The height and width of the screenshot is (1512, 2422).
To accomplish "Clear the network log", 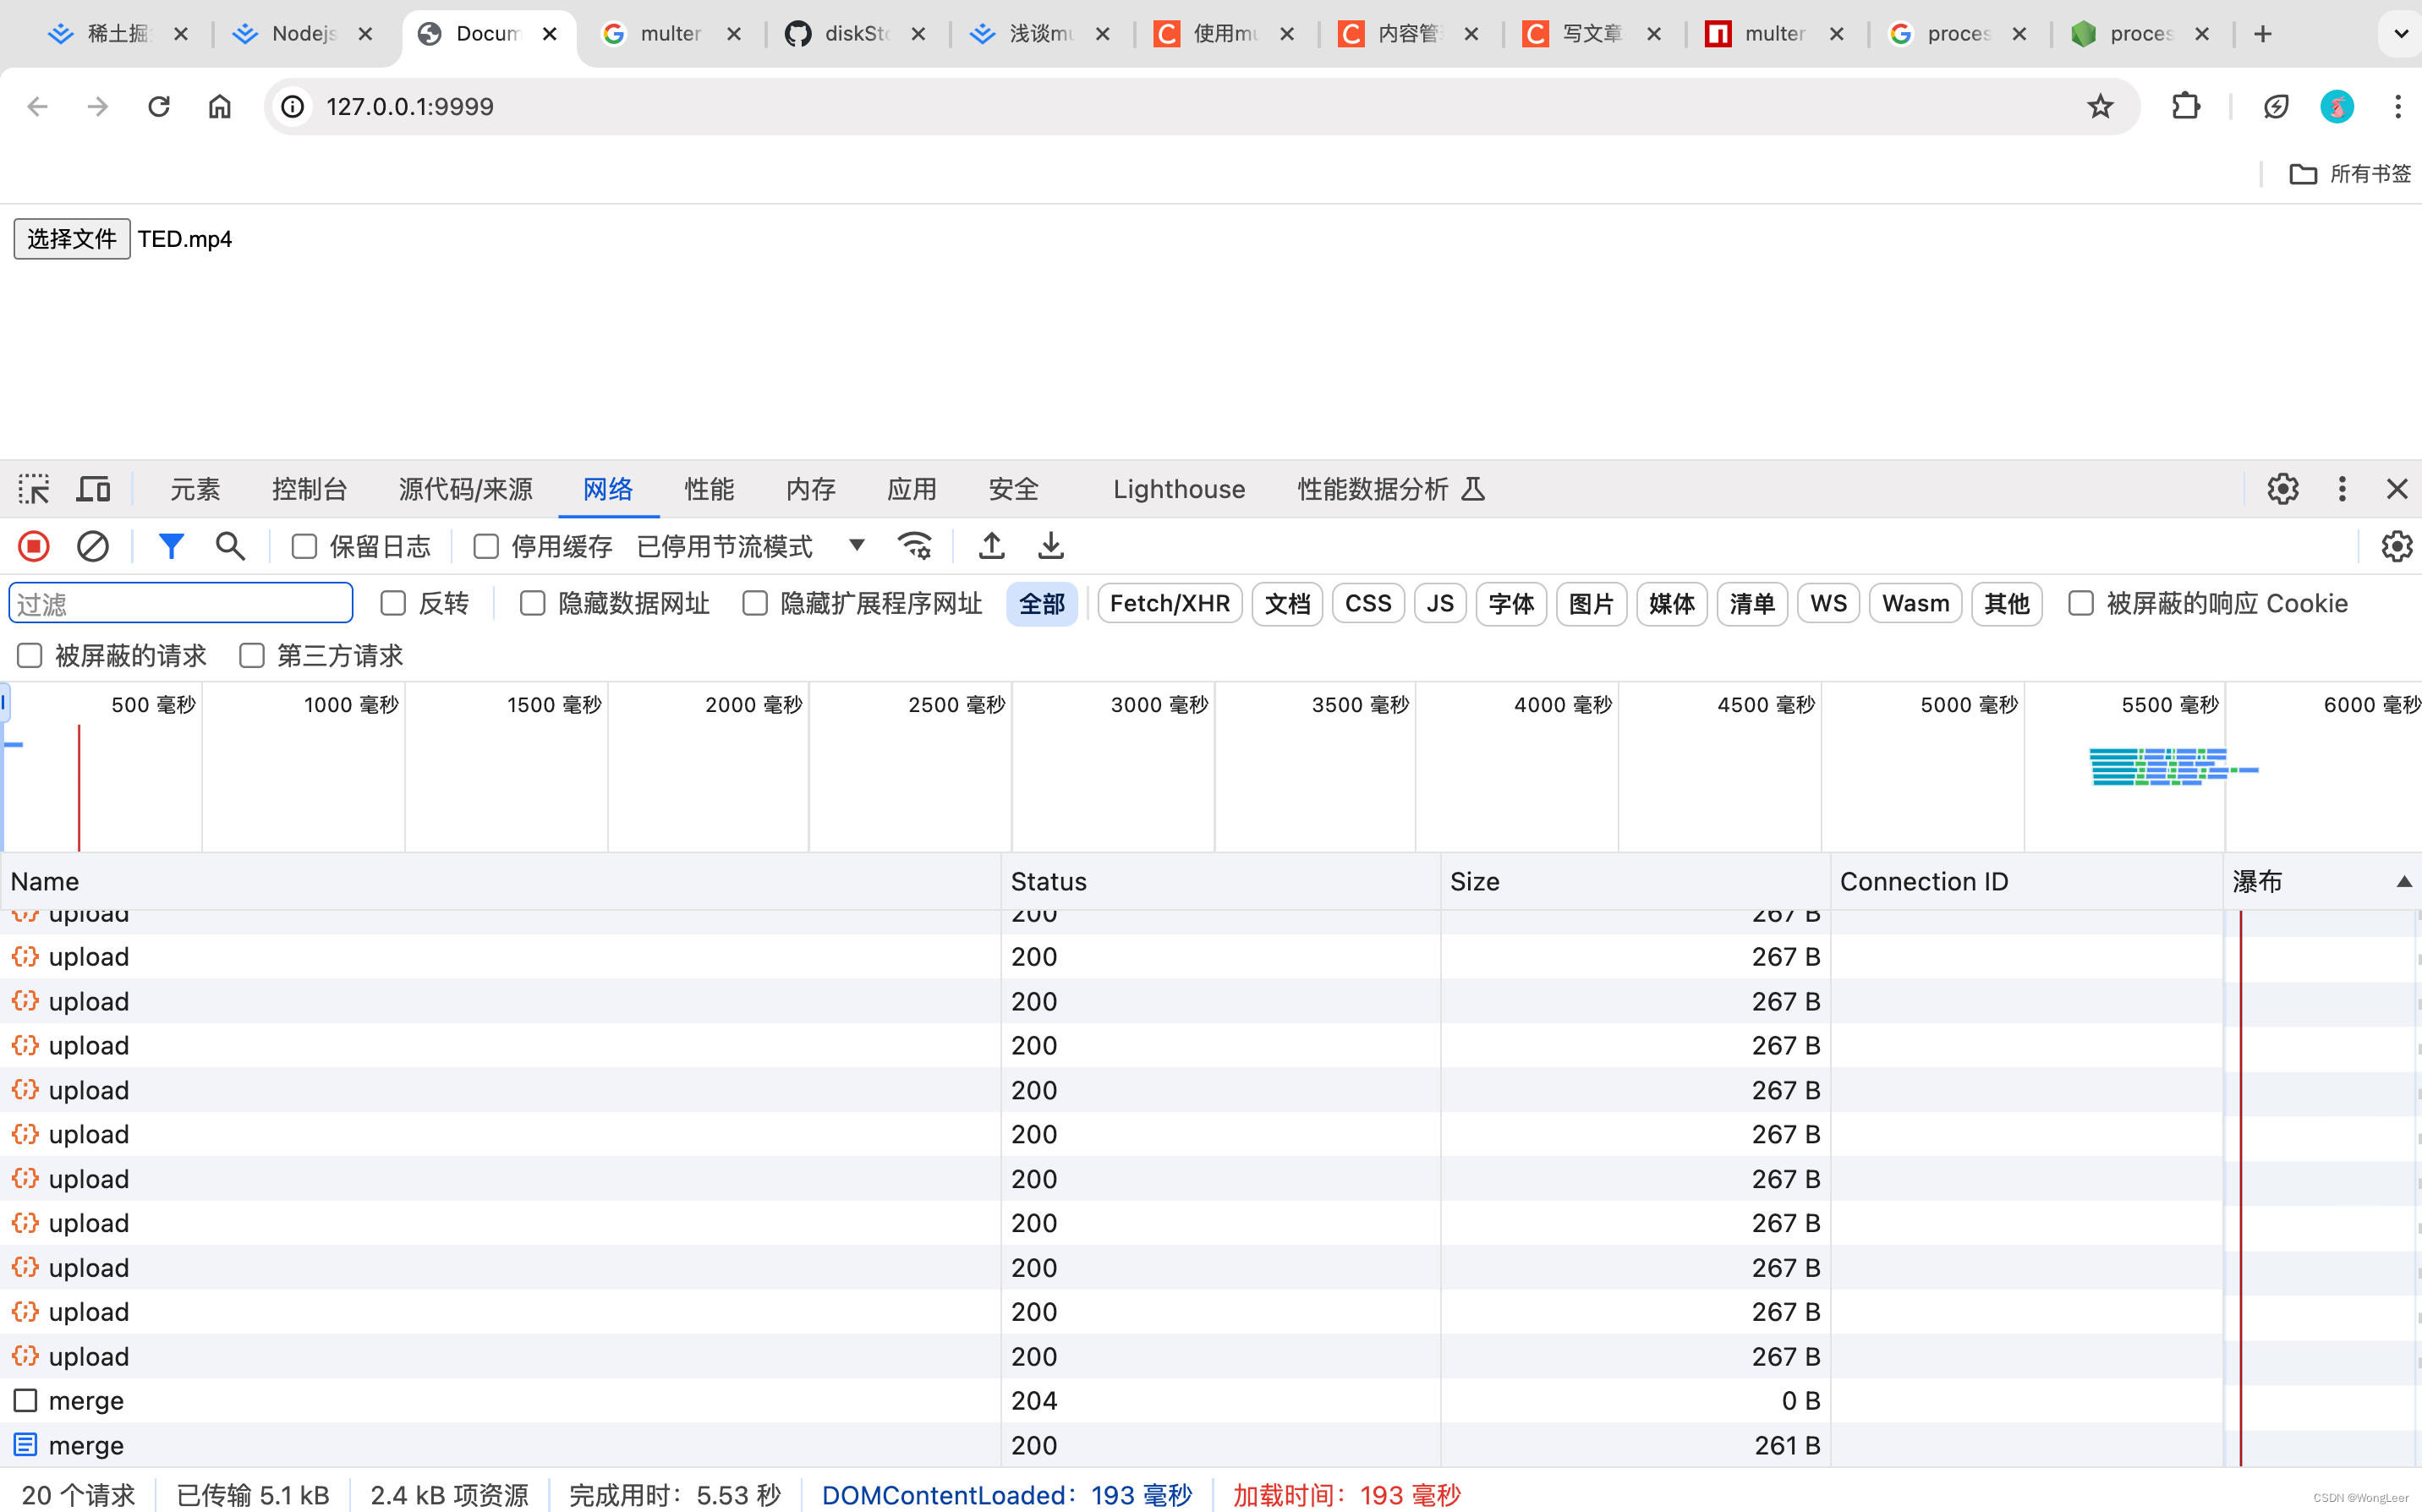I will [x=93, y=546].
